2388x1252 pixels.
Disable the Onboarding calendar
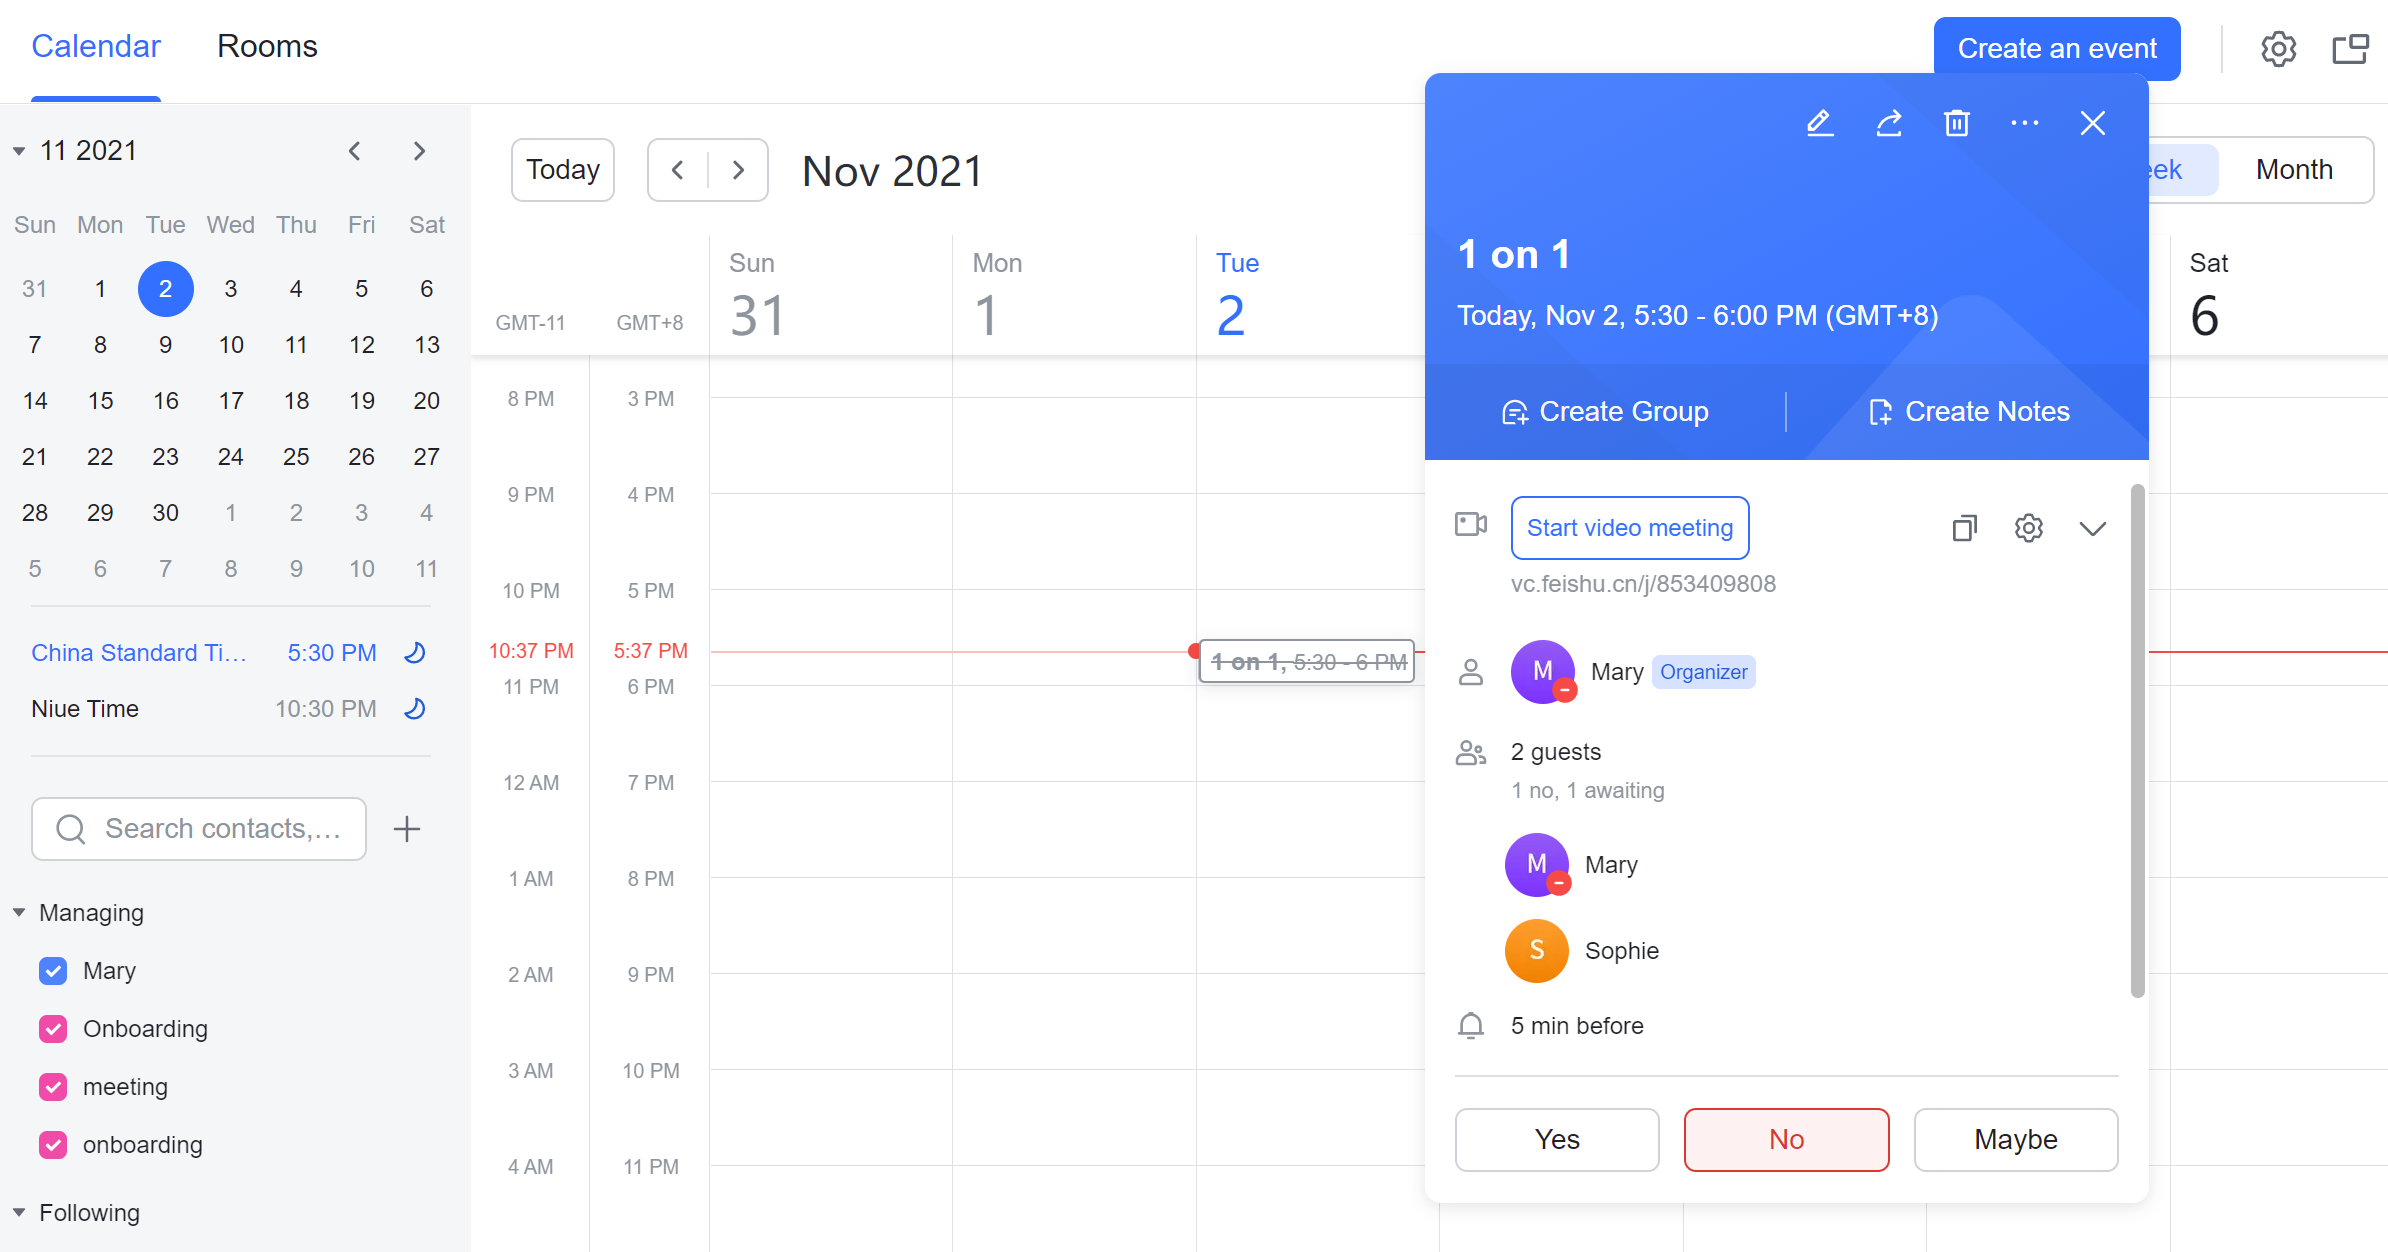(53, 1028)
